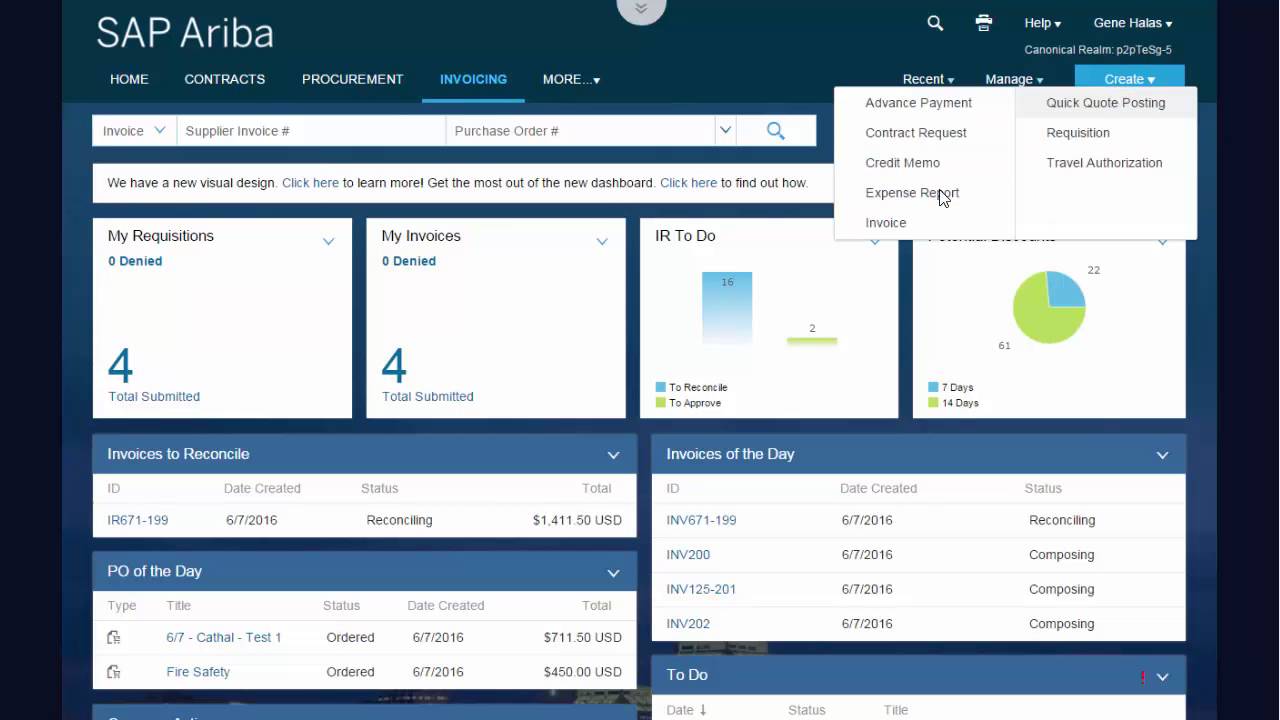Screen dimensions: 1280x720
Task: Click the To Reconcile bar showing 16
Action: coord(727,308)
